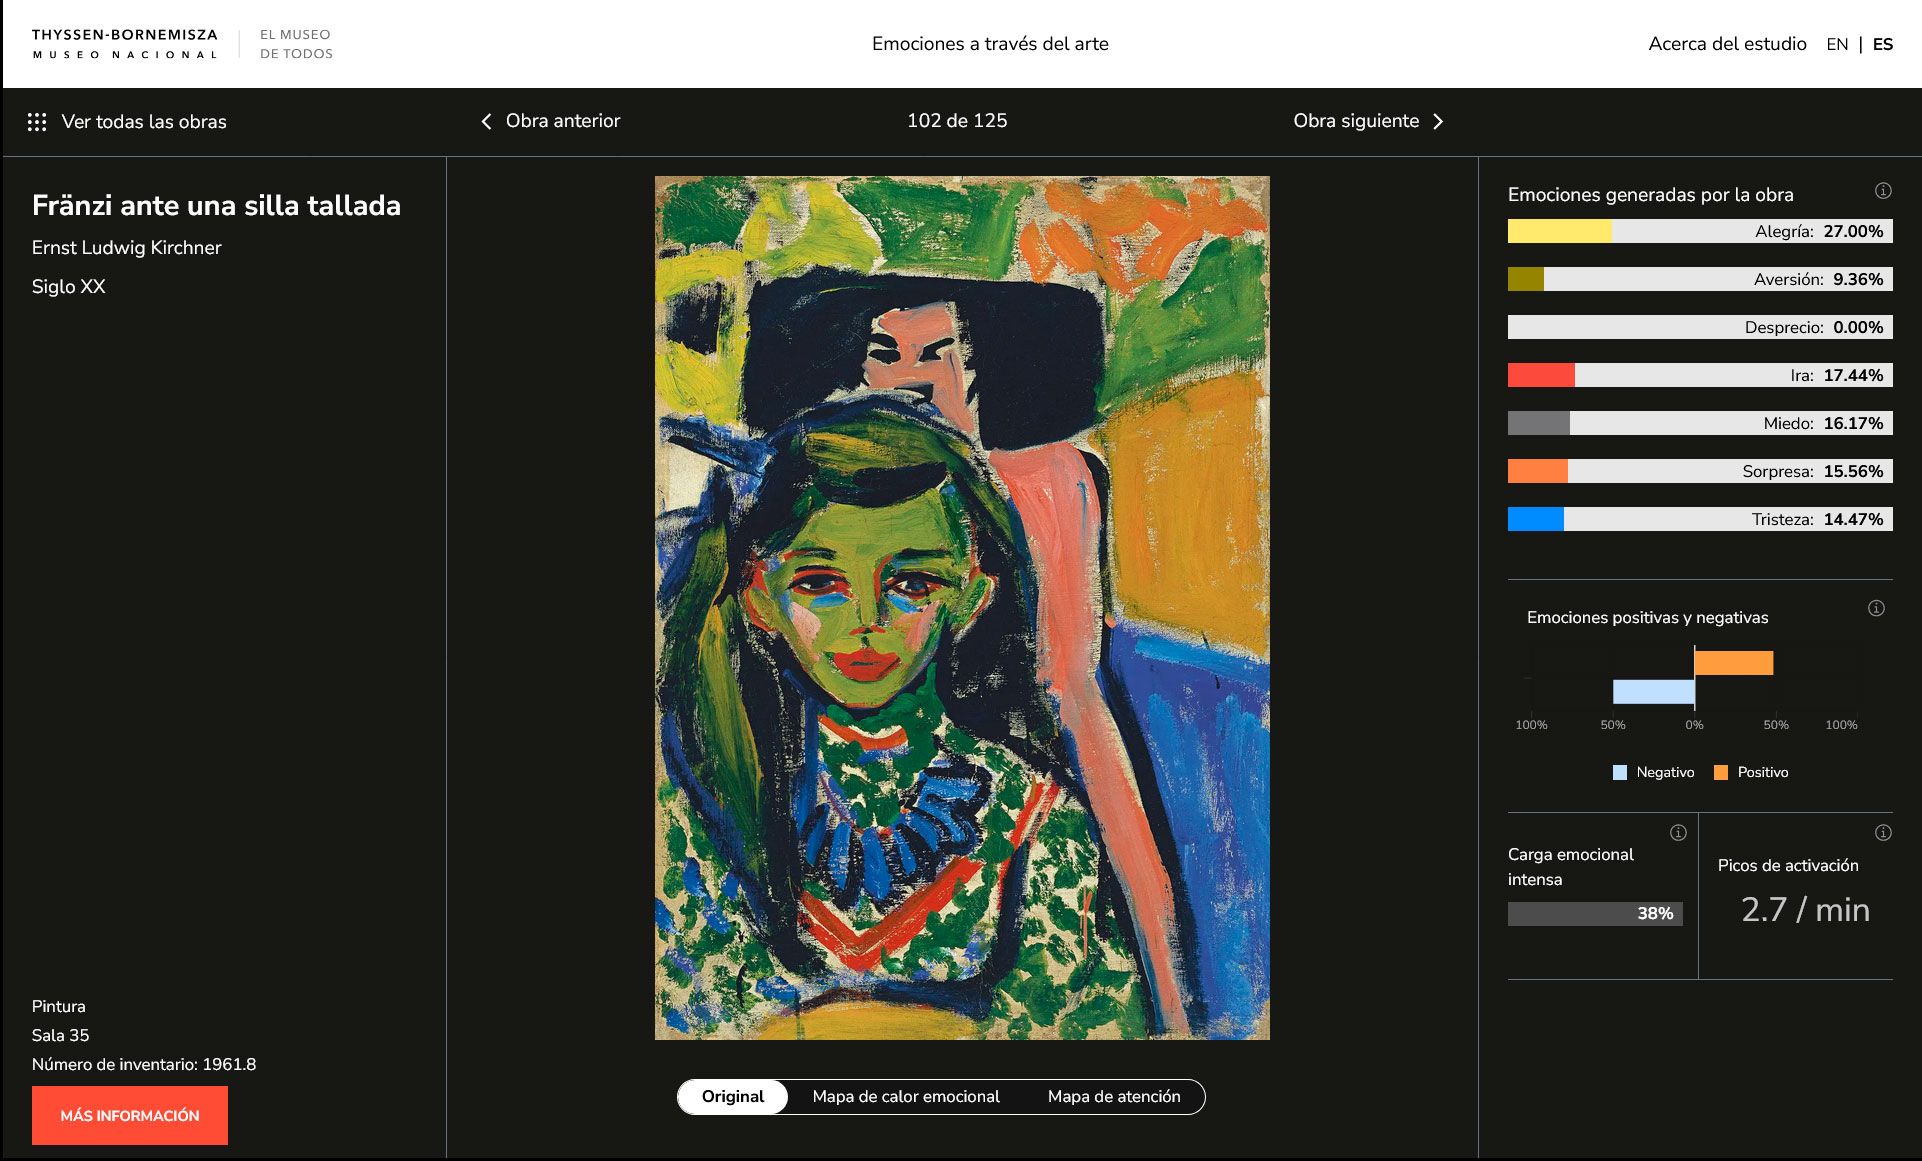Click the Sala 35 text
Screen dimensions: 1922x1161
(60, 1035)
